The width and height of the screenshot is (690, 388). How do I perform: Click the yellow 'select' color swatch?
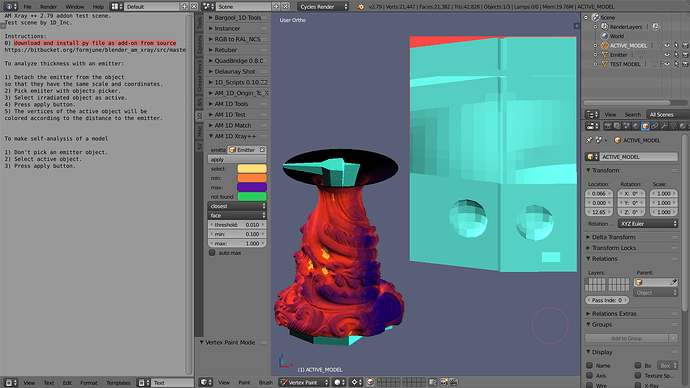[x=252, y=168]
